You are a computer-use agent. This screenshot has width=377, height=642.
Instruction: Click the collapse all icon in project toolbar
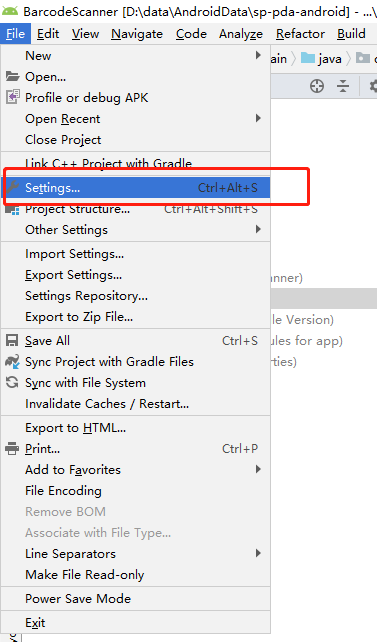coord(343,86)
